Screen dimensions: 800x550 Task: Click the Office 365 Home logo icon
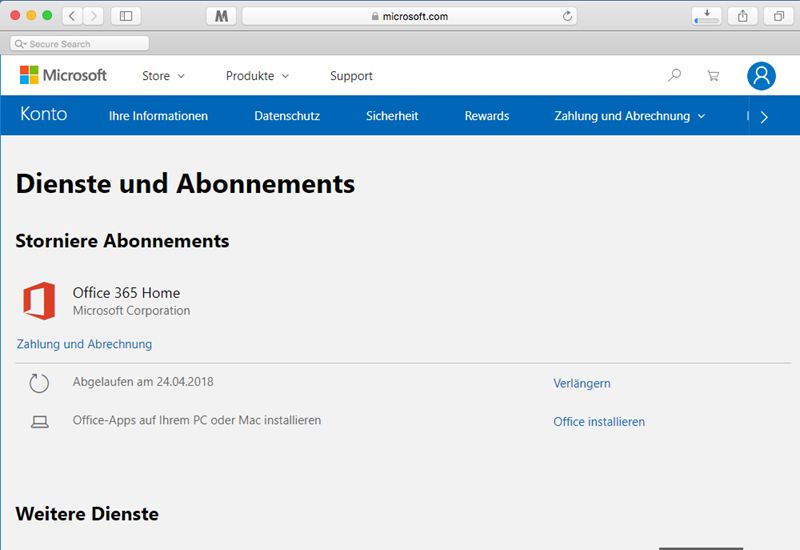click(39, 301)
